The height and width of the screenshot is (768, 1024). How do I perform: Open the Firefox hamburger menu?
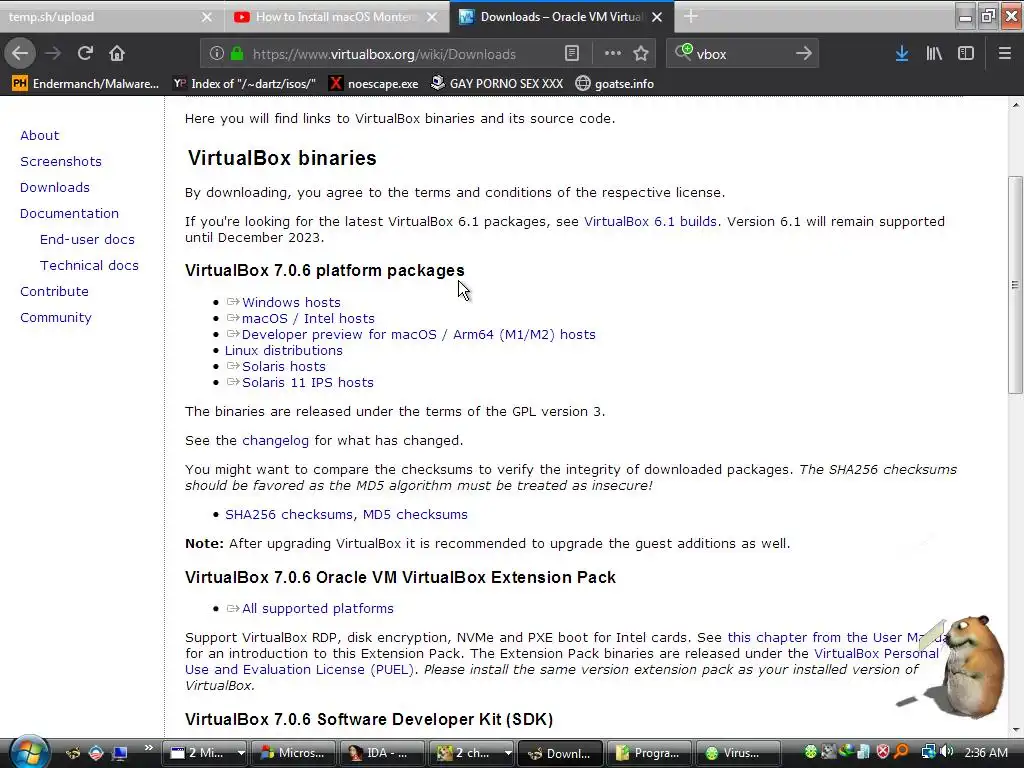1005,54
